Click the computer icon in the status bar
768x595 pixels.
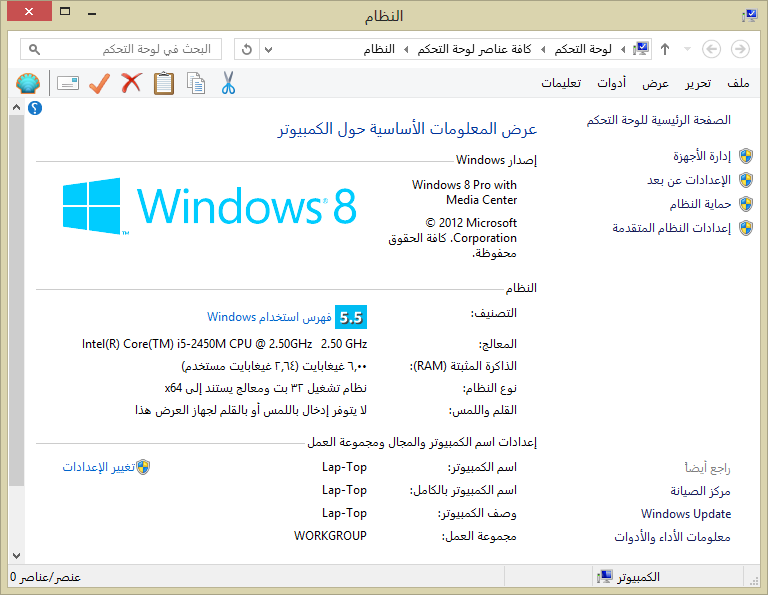tap(604, 576)
